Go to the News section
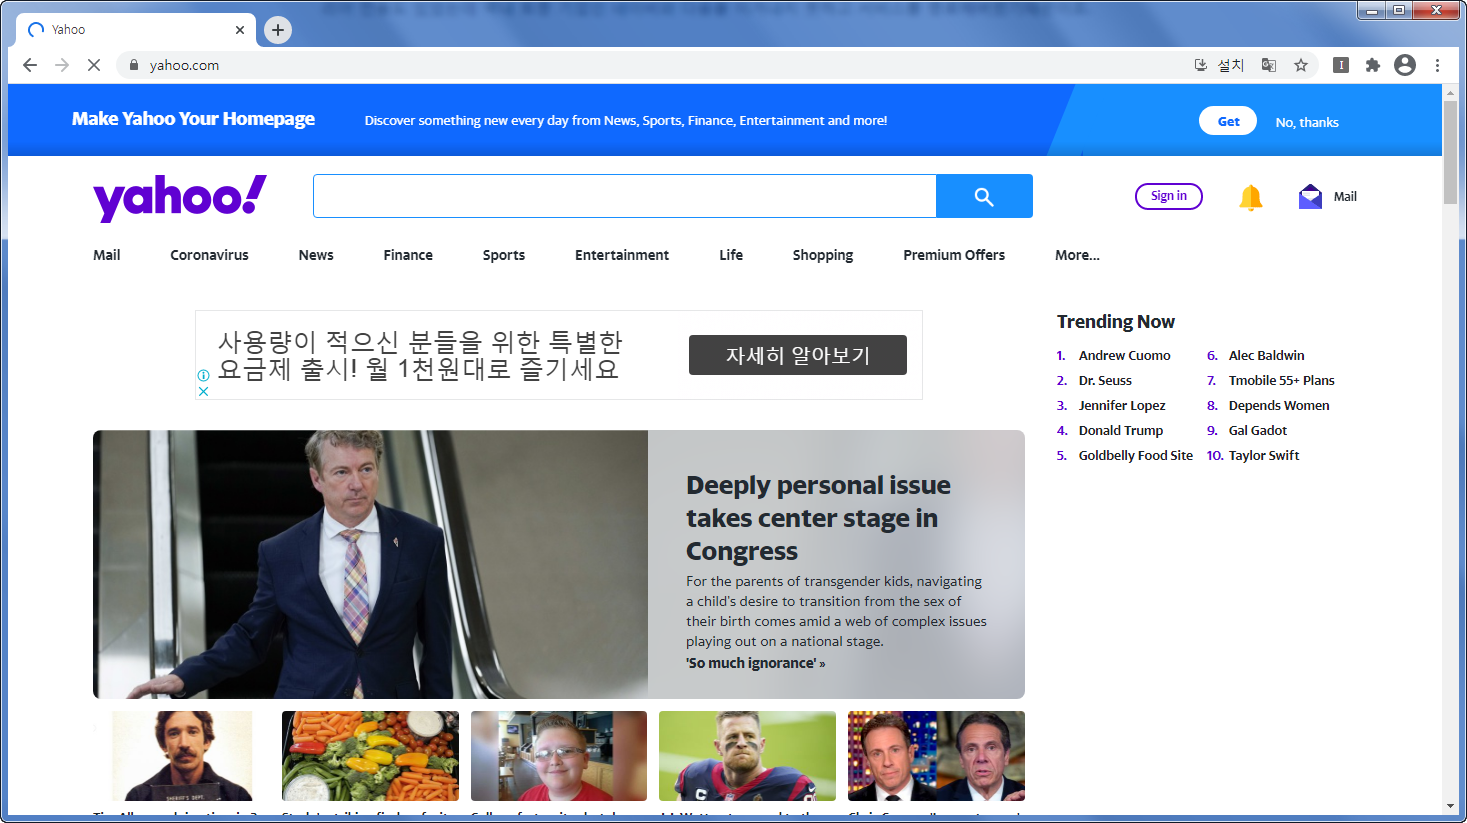 pyautogui.click(x=316, y=255)
